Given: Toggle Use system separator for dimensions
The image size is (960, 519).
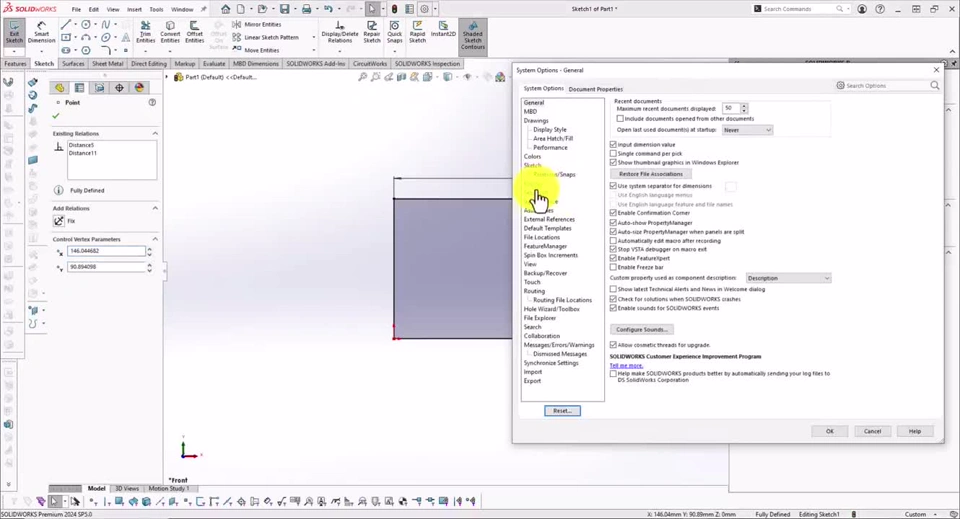Looking at the screenshot, I should 613,185.
